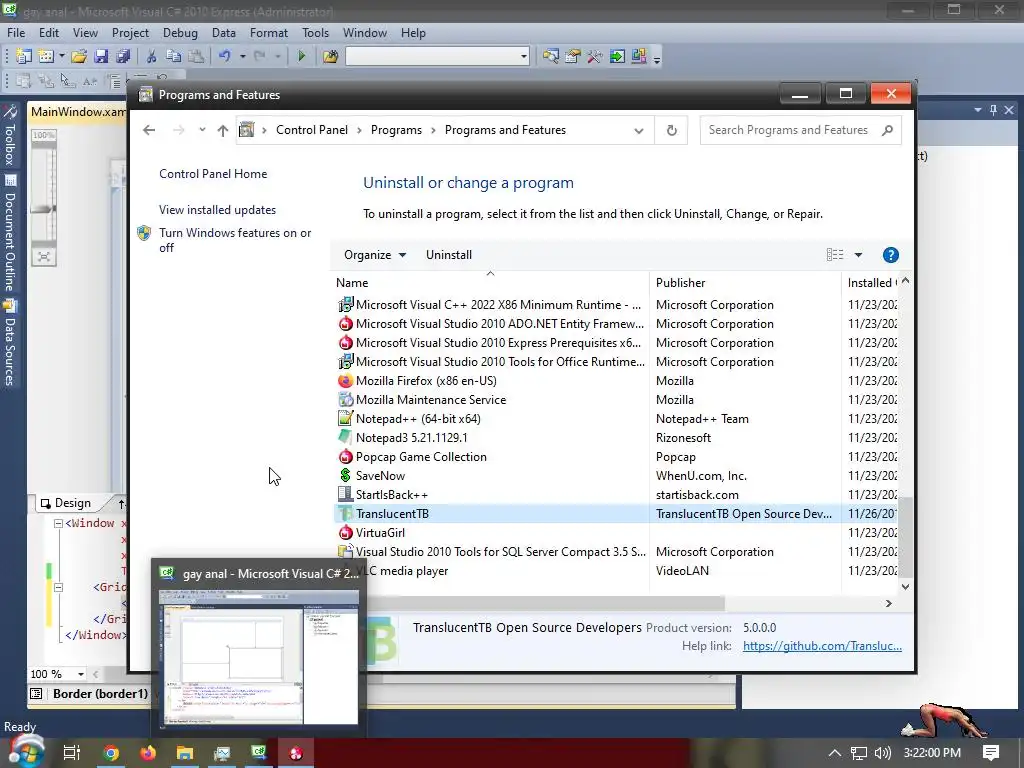Open the Format menu
1024x768 pixels.
268,33
